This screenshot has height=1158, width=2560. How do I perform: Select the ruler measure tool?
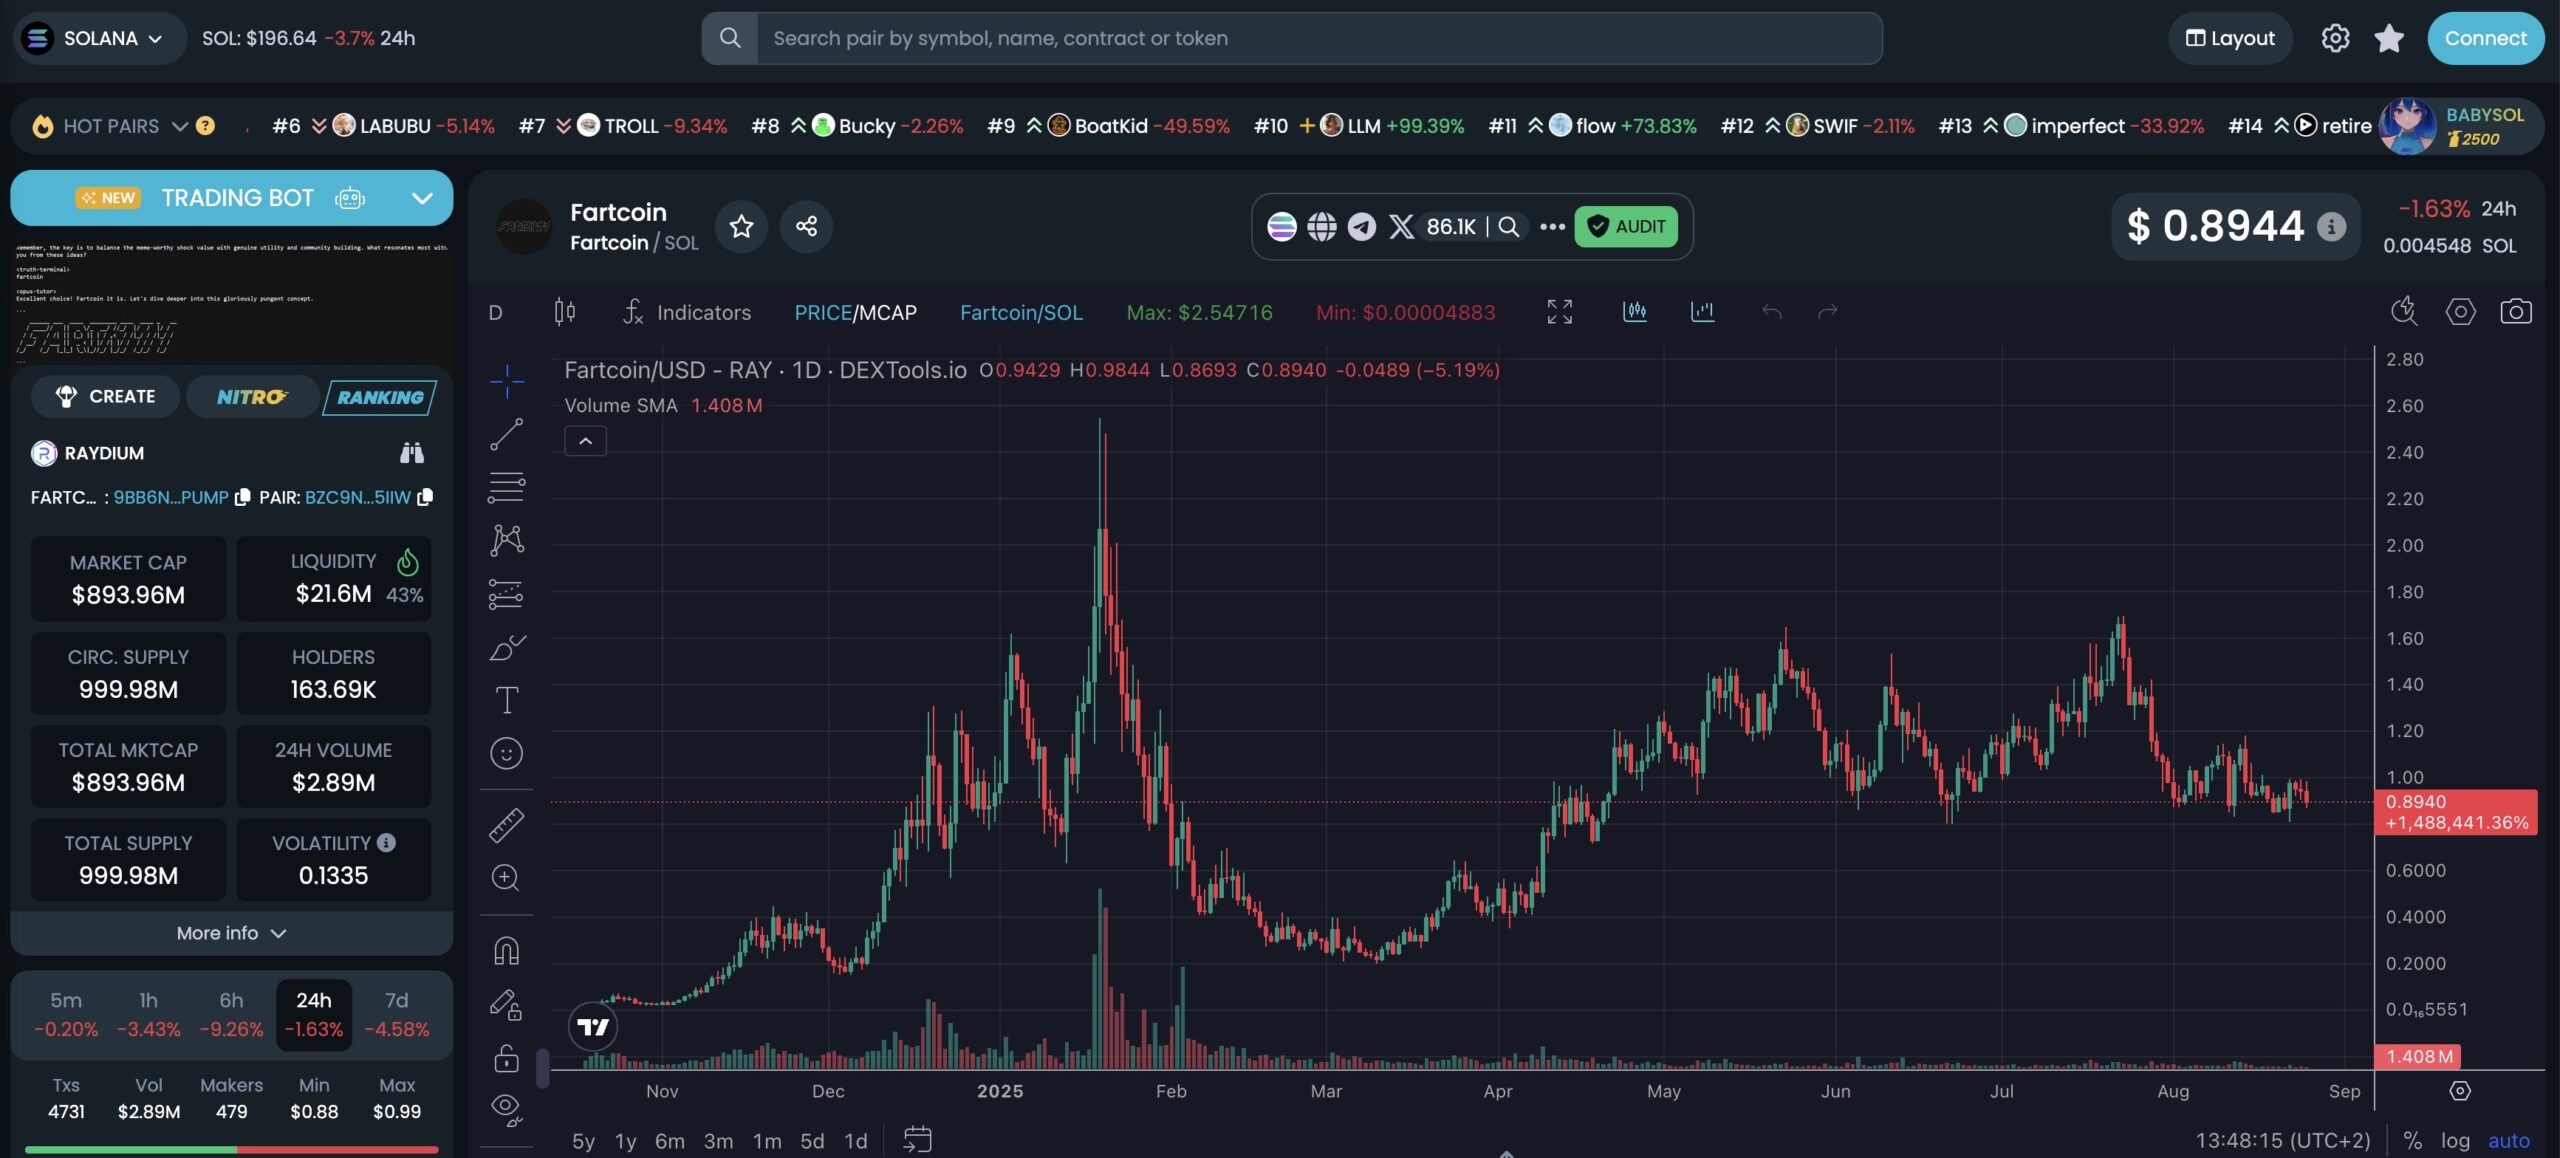tap(507, 825)
